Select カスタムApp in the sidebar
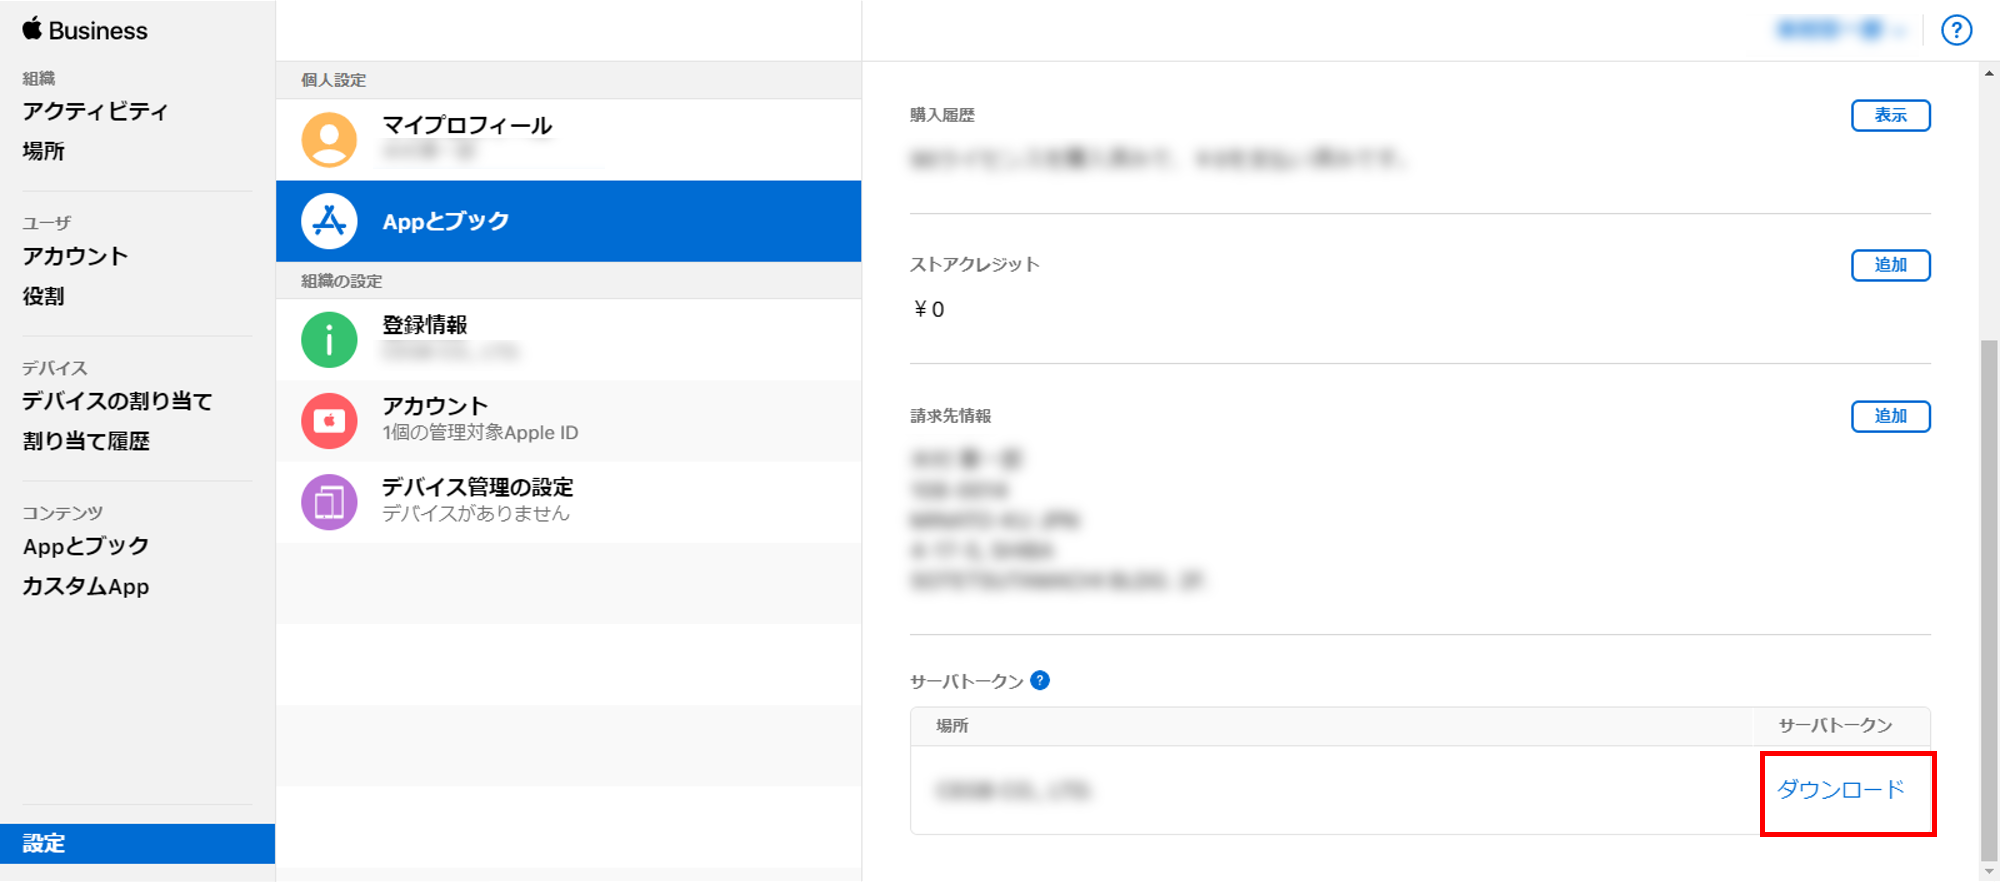2000x882 pixels. pyautogui.click(x=86, y=586)
